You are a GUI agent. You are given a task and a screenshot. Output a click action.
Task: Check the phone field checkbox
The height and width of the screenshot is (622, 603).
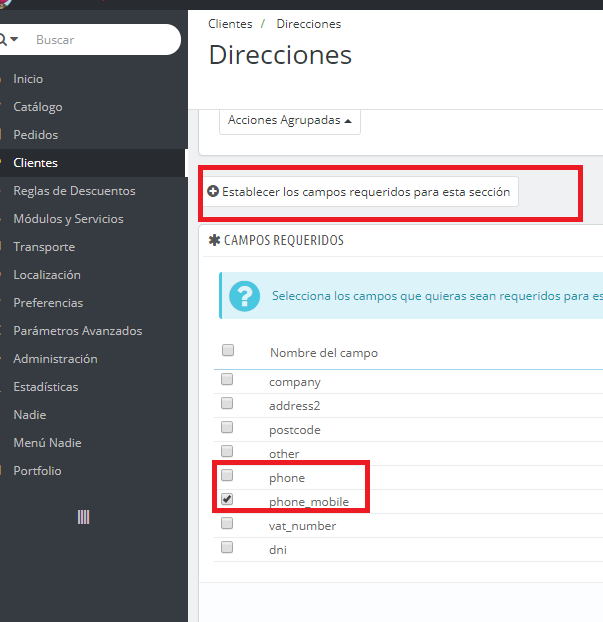(x=227, y=475)
